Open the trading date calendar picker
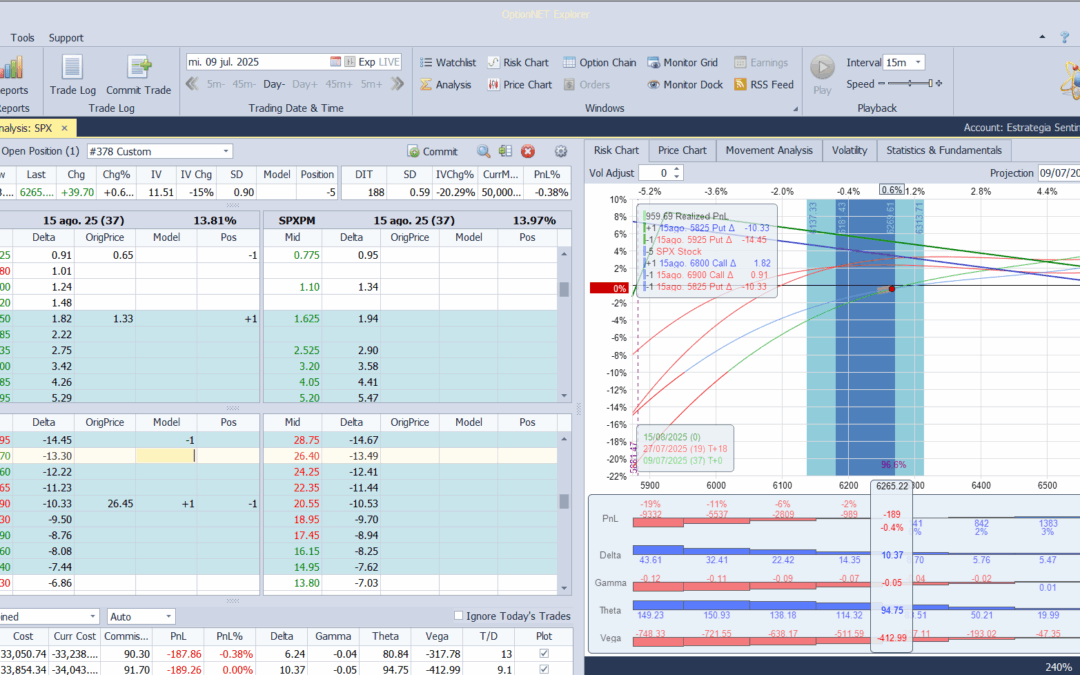 [x=335, y=62]
